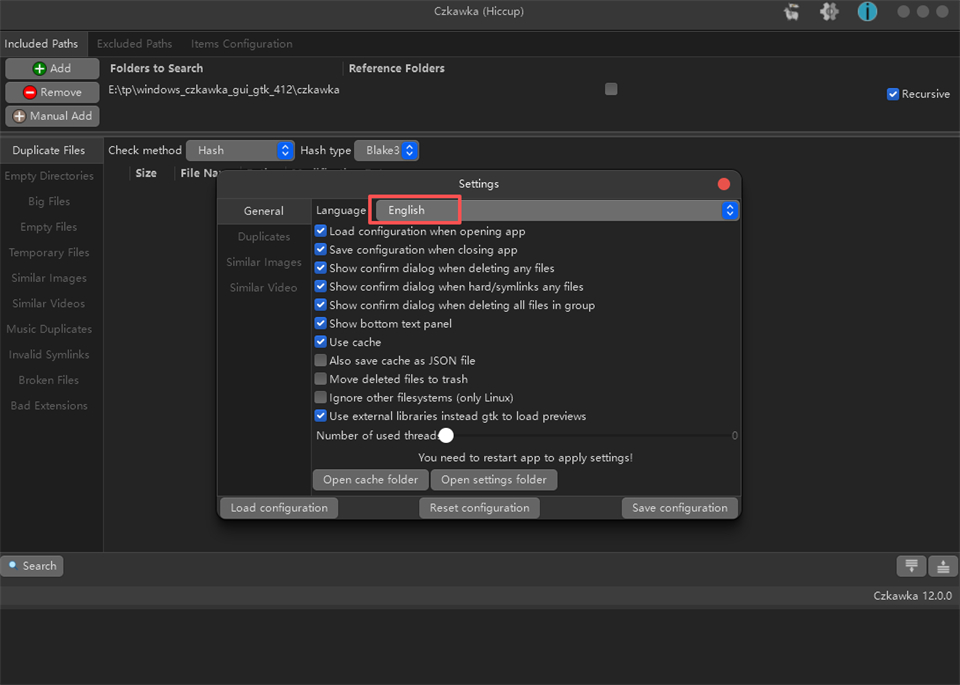Open the Language dropdown showing English
The height and width of the screenshot is (685, 960).
point(556,211)
